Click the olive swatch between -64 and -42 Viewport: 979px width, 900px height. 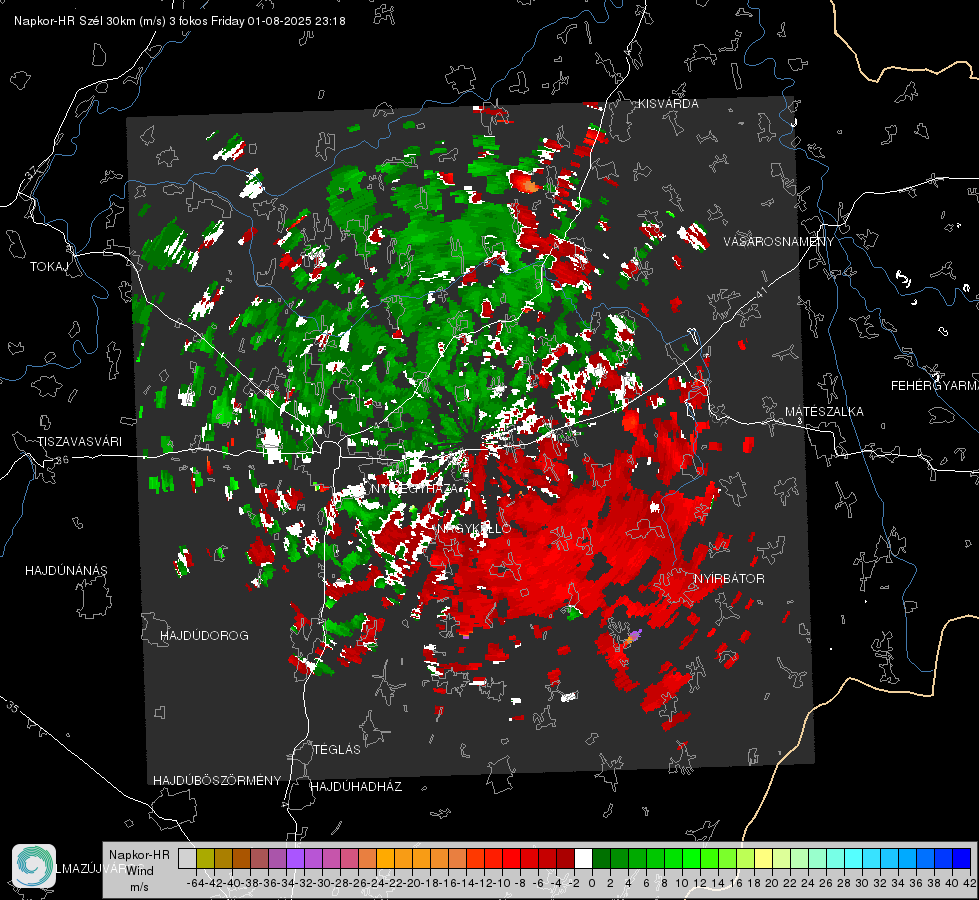205,858
